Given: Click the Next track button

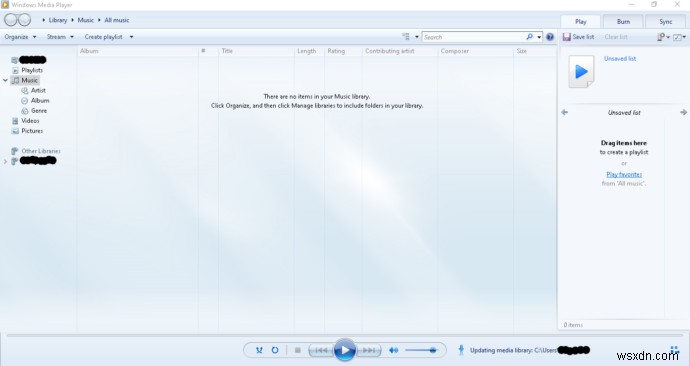Looking at the screenshot, I should tap(368, 351).
